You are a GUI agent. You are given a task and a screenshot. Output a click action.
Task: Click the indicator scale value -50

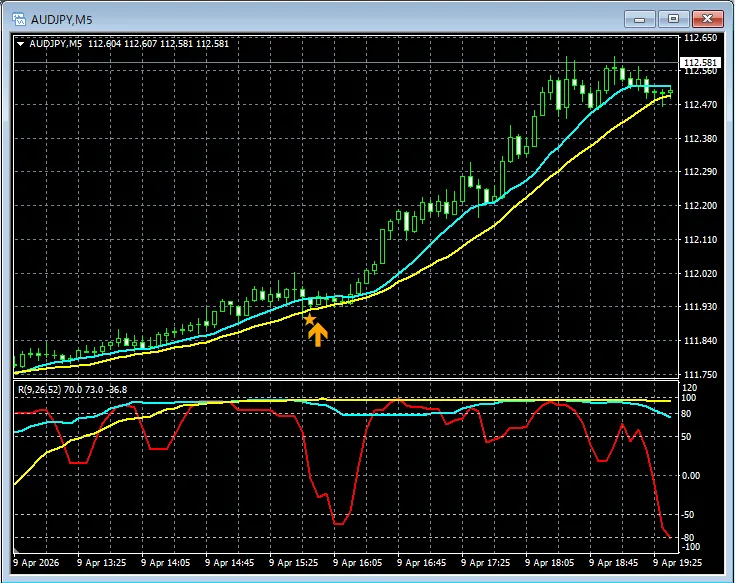click(x=688, y=515)
